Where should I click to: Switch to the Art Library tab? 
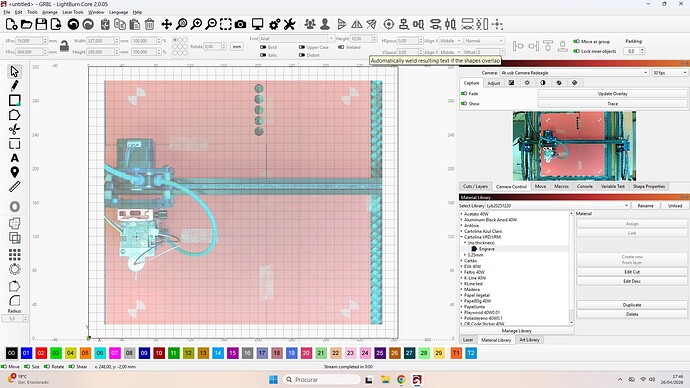coord(529,340)
